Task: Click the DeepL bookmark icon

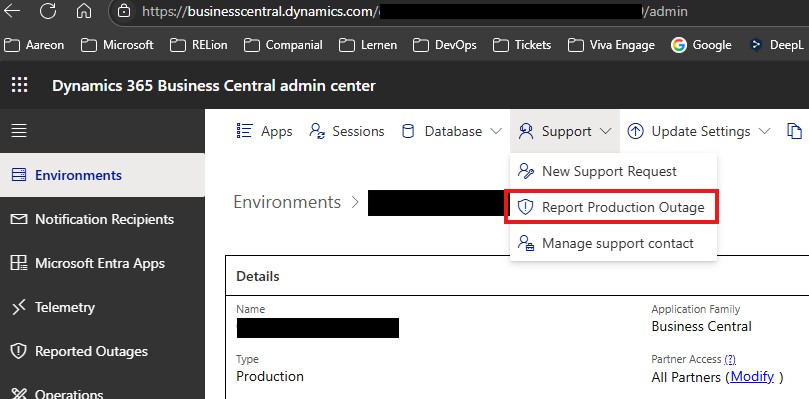Action: (x=755, y=45)
